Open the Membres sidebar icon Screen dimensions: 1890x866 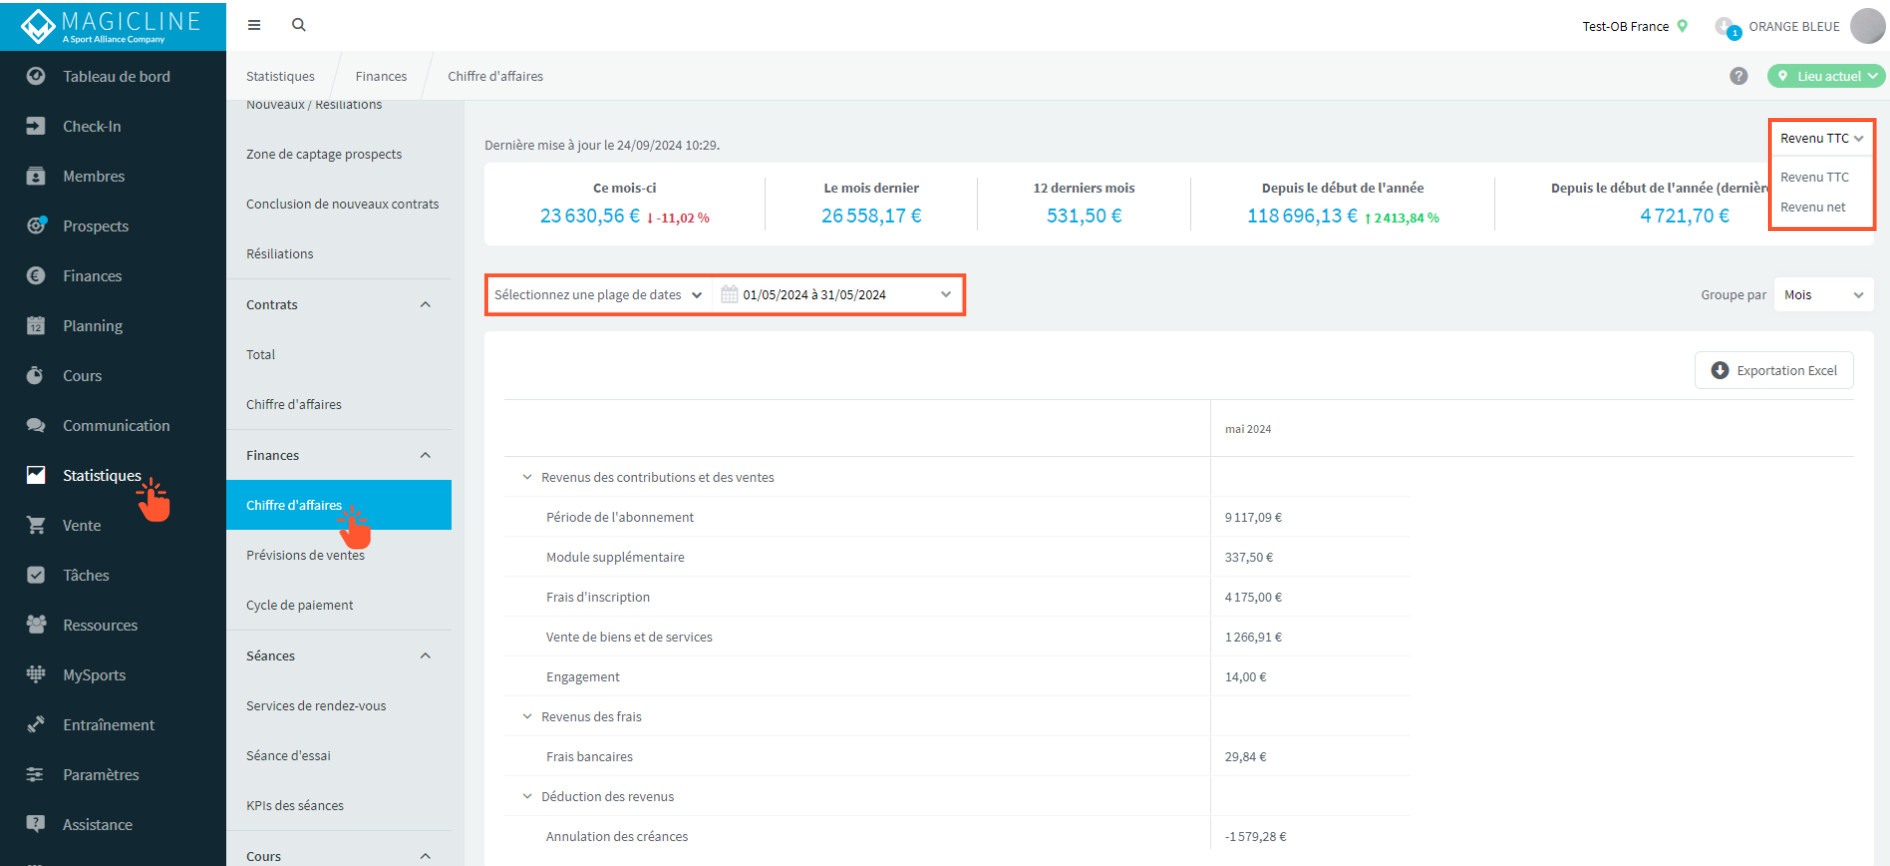tap(36, 176)
